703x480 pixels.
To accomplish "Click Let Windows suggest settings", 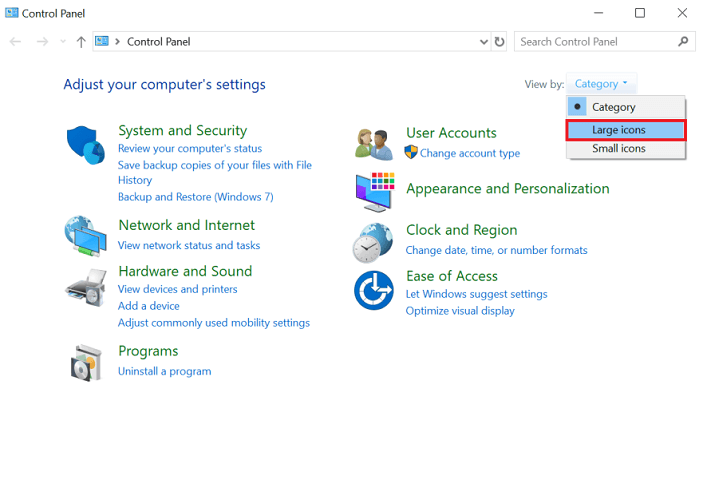I will pyautogui.click(x=477, y=294).
